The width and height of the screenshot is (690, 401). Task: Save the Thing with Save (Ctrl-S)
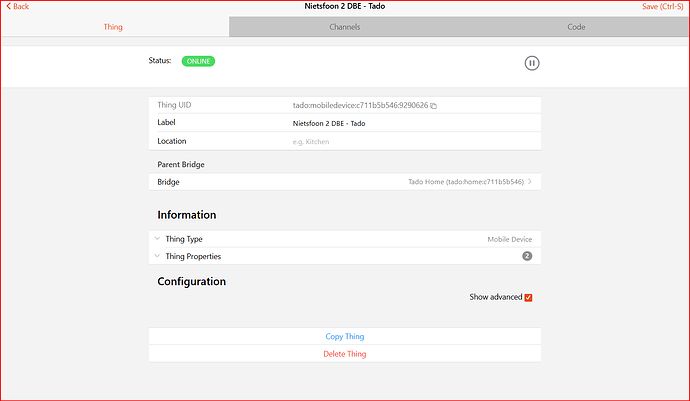click(x=662, y=7)
